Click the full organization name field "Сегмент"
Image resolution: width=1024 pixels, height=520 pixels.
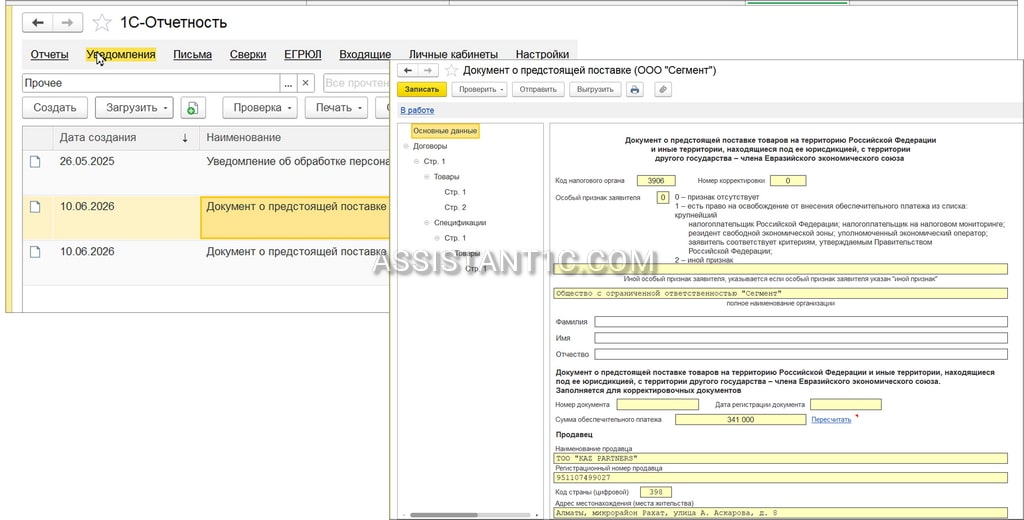pos(780,294)
